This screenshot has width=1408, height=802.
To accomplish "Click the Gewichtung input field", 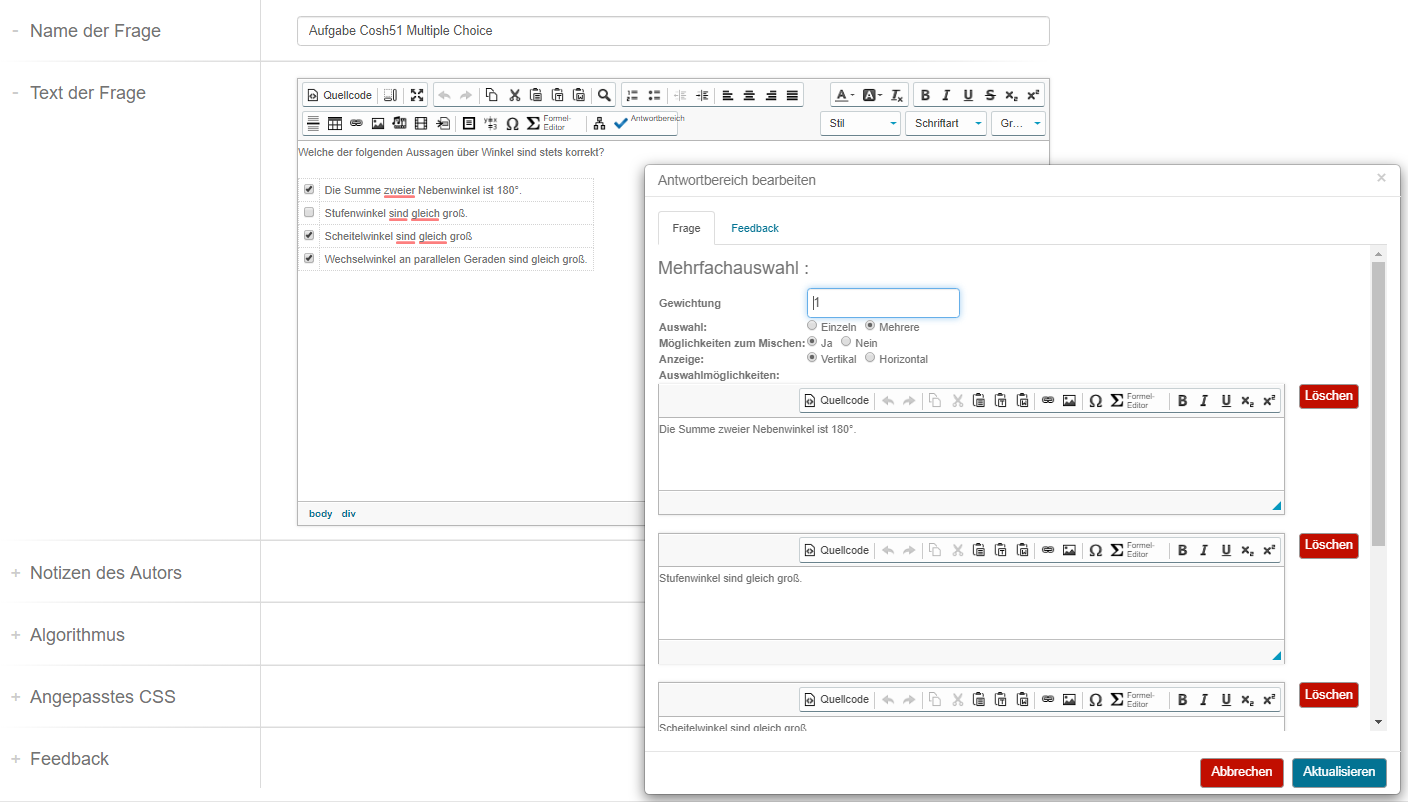I will tap(883, 303).
